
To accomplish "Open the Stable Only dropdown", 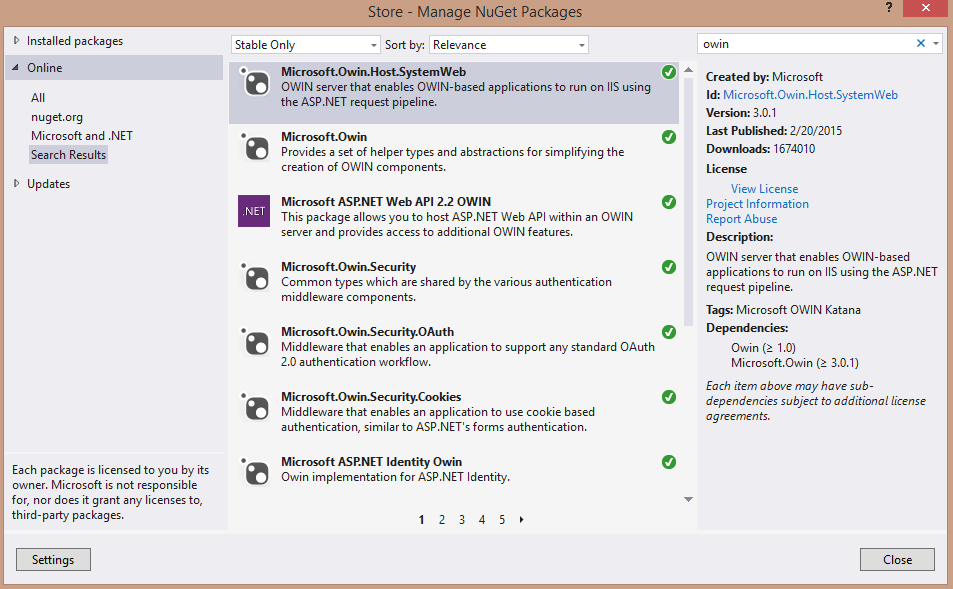I will (x=305, y=45).
